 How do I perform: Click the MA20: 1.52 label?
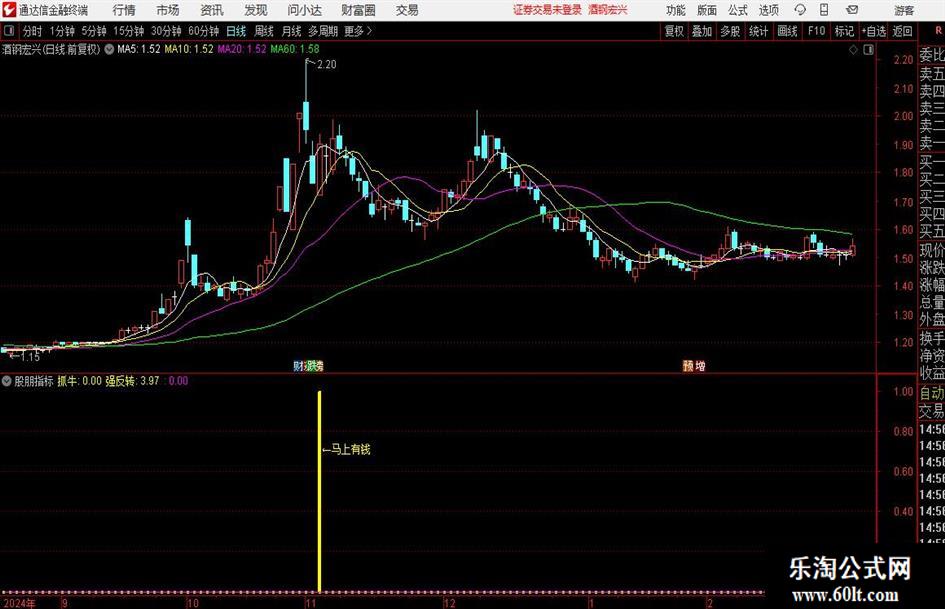coord(242,49)
